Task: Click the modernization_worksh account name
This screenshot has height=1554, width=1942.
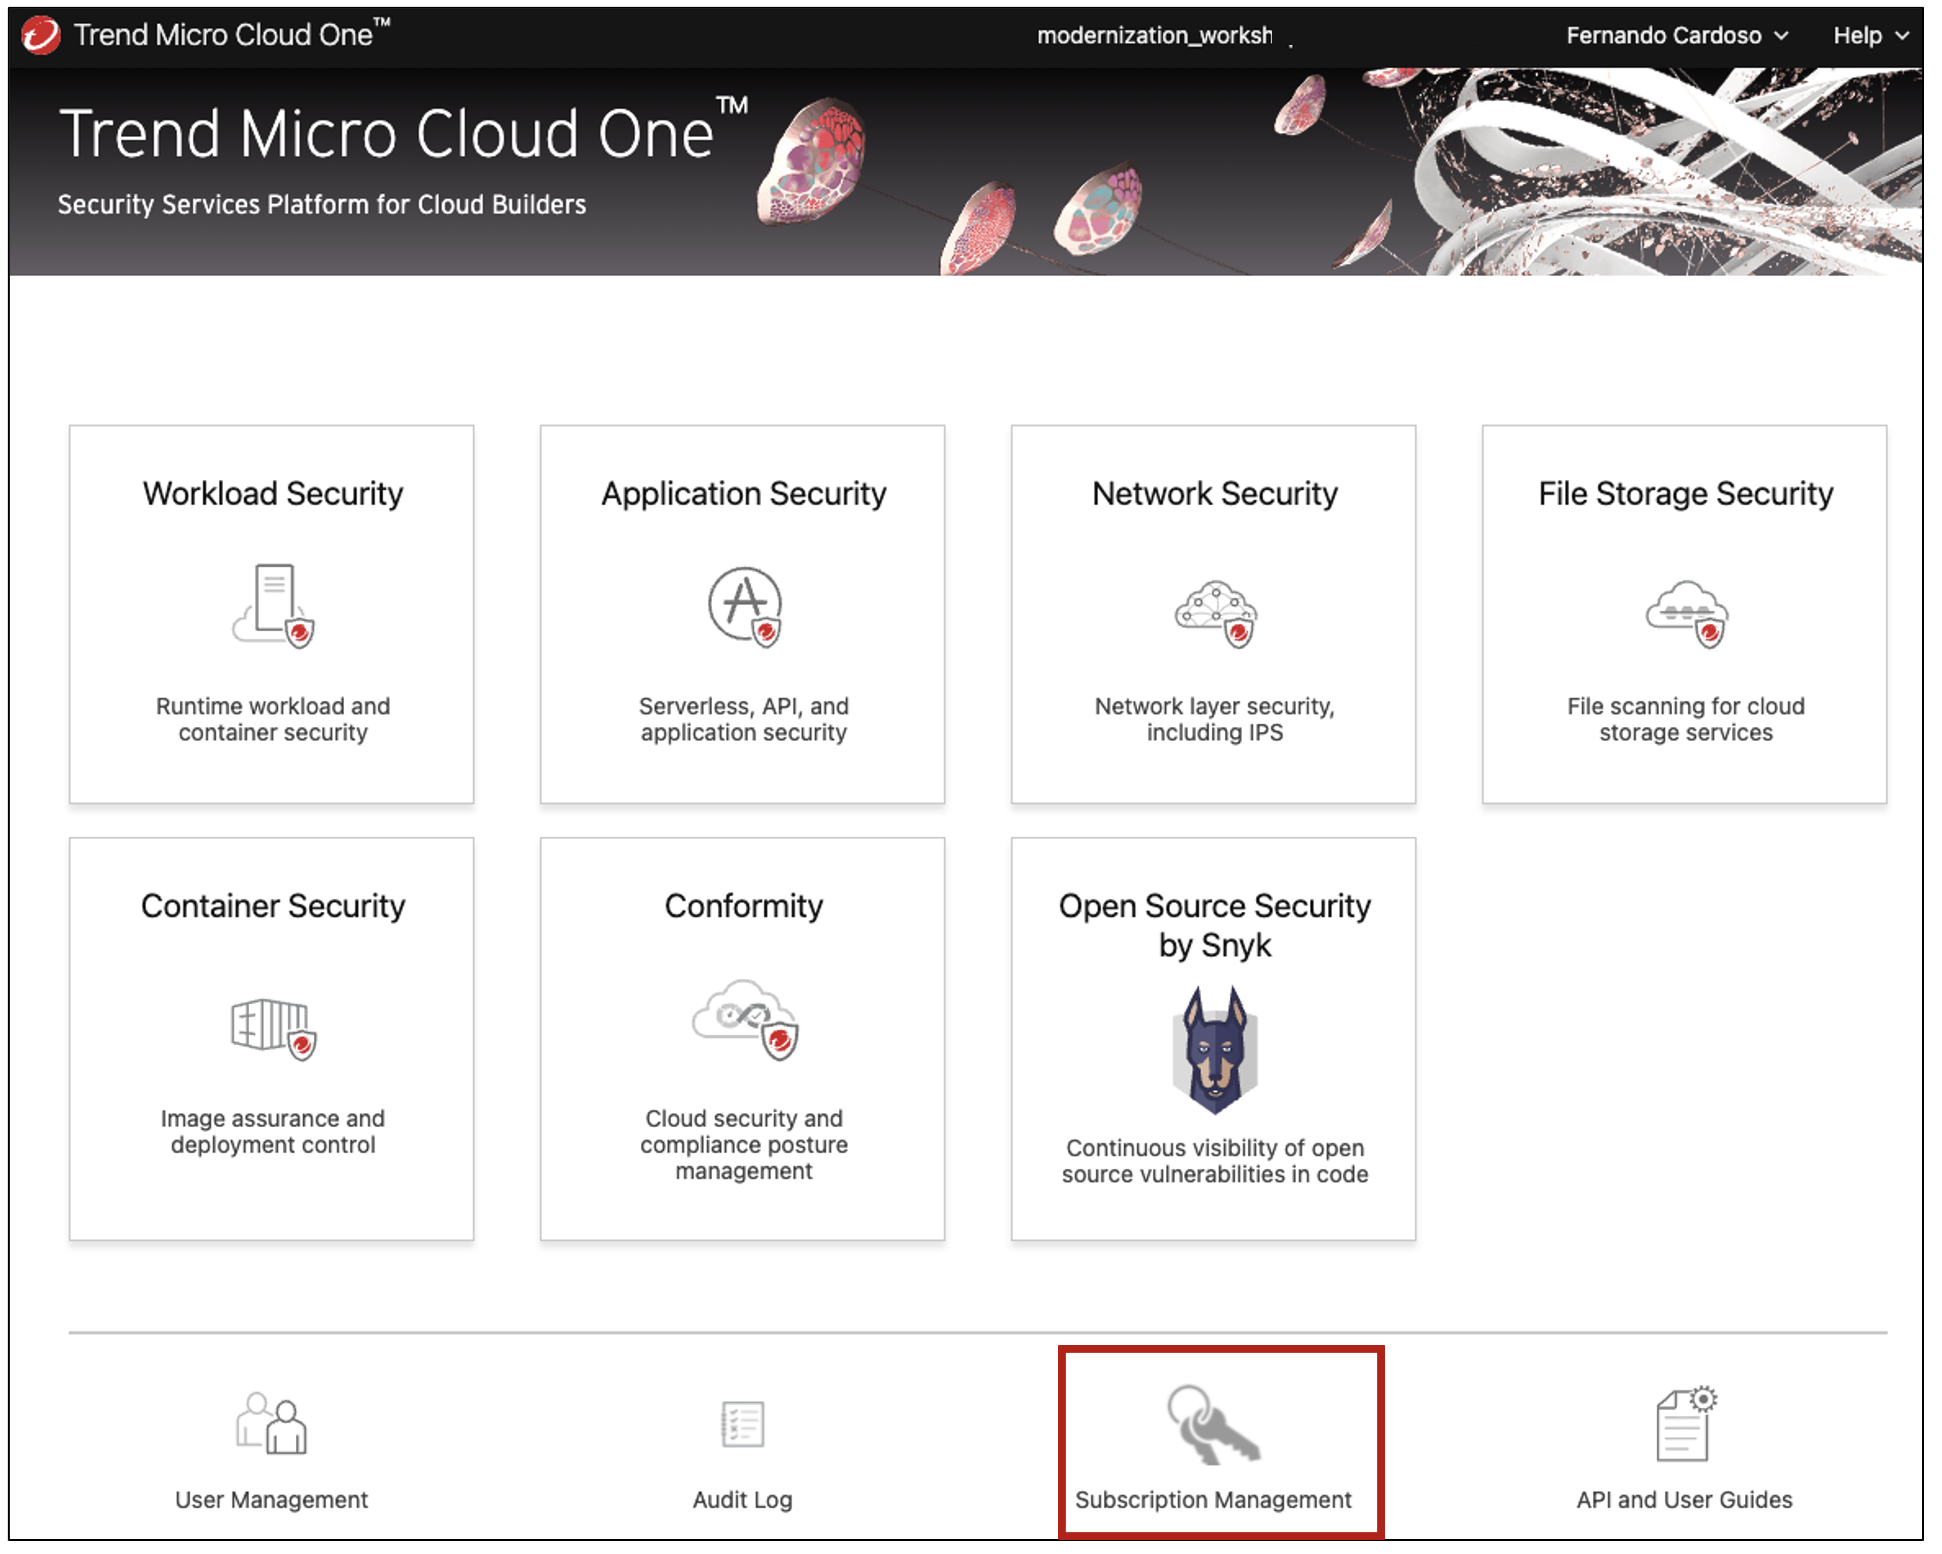Action: point(1154,35)
